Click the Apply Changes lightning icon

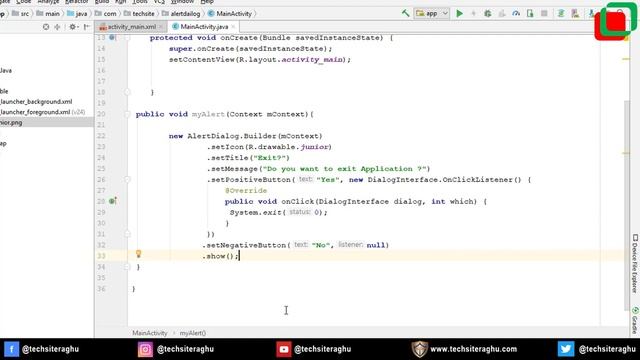(473, 13)
